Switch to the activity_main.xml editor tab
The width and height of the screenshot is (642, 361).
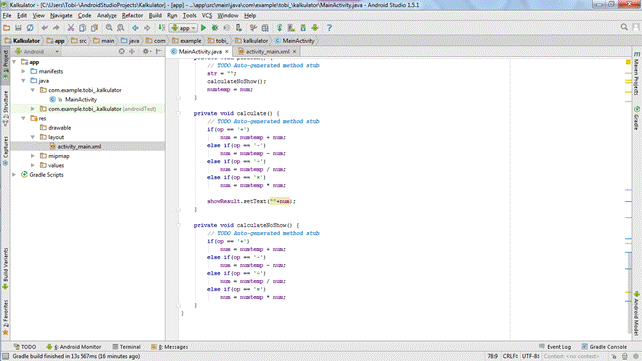click(x=267, y=52)
